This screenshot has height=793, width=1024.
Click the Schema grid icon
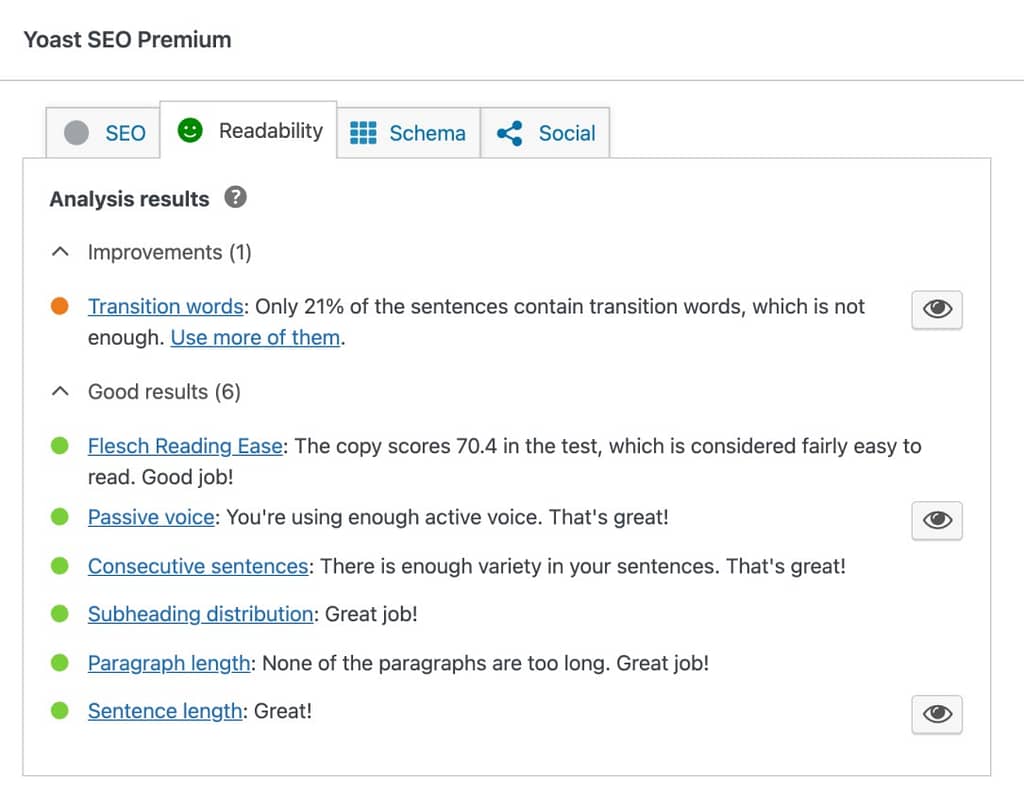[x=363, y=133]
